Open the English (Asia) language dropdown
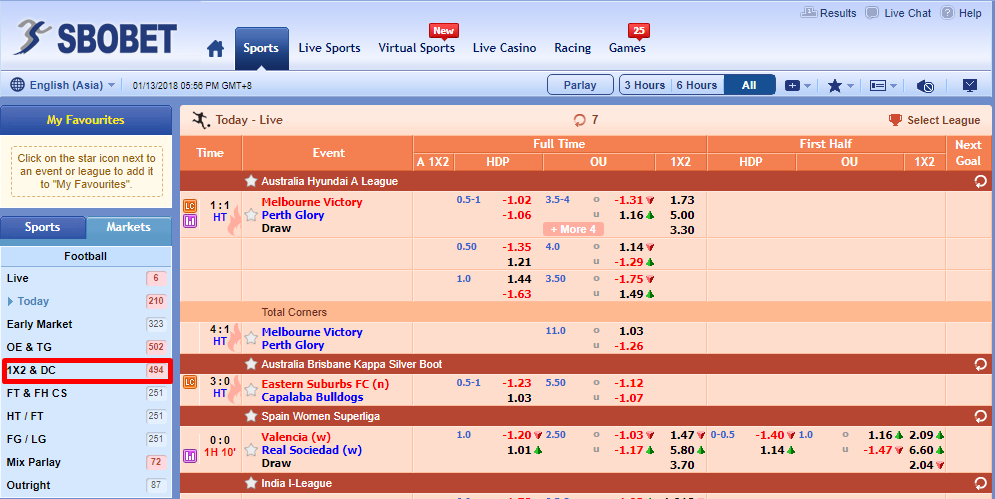 [63, 85]
